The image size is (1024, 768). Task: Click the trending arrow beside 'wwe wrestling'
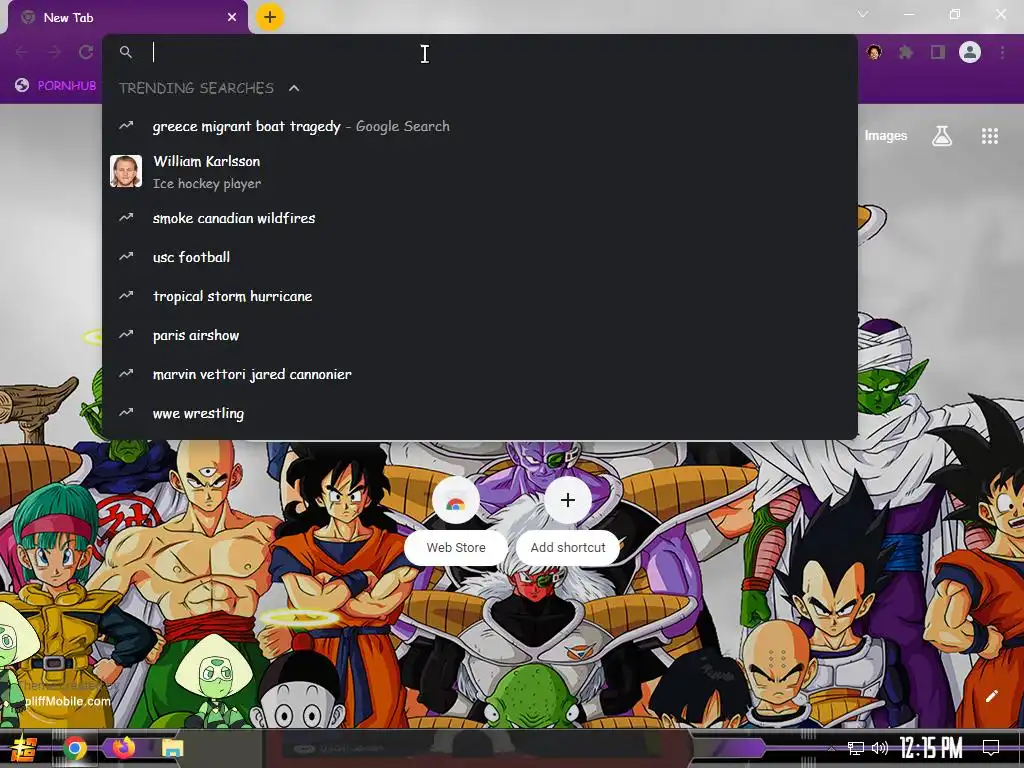click(x=126, y=412)
